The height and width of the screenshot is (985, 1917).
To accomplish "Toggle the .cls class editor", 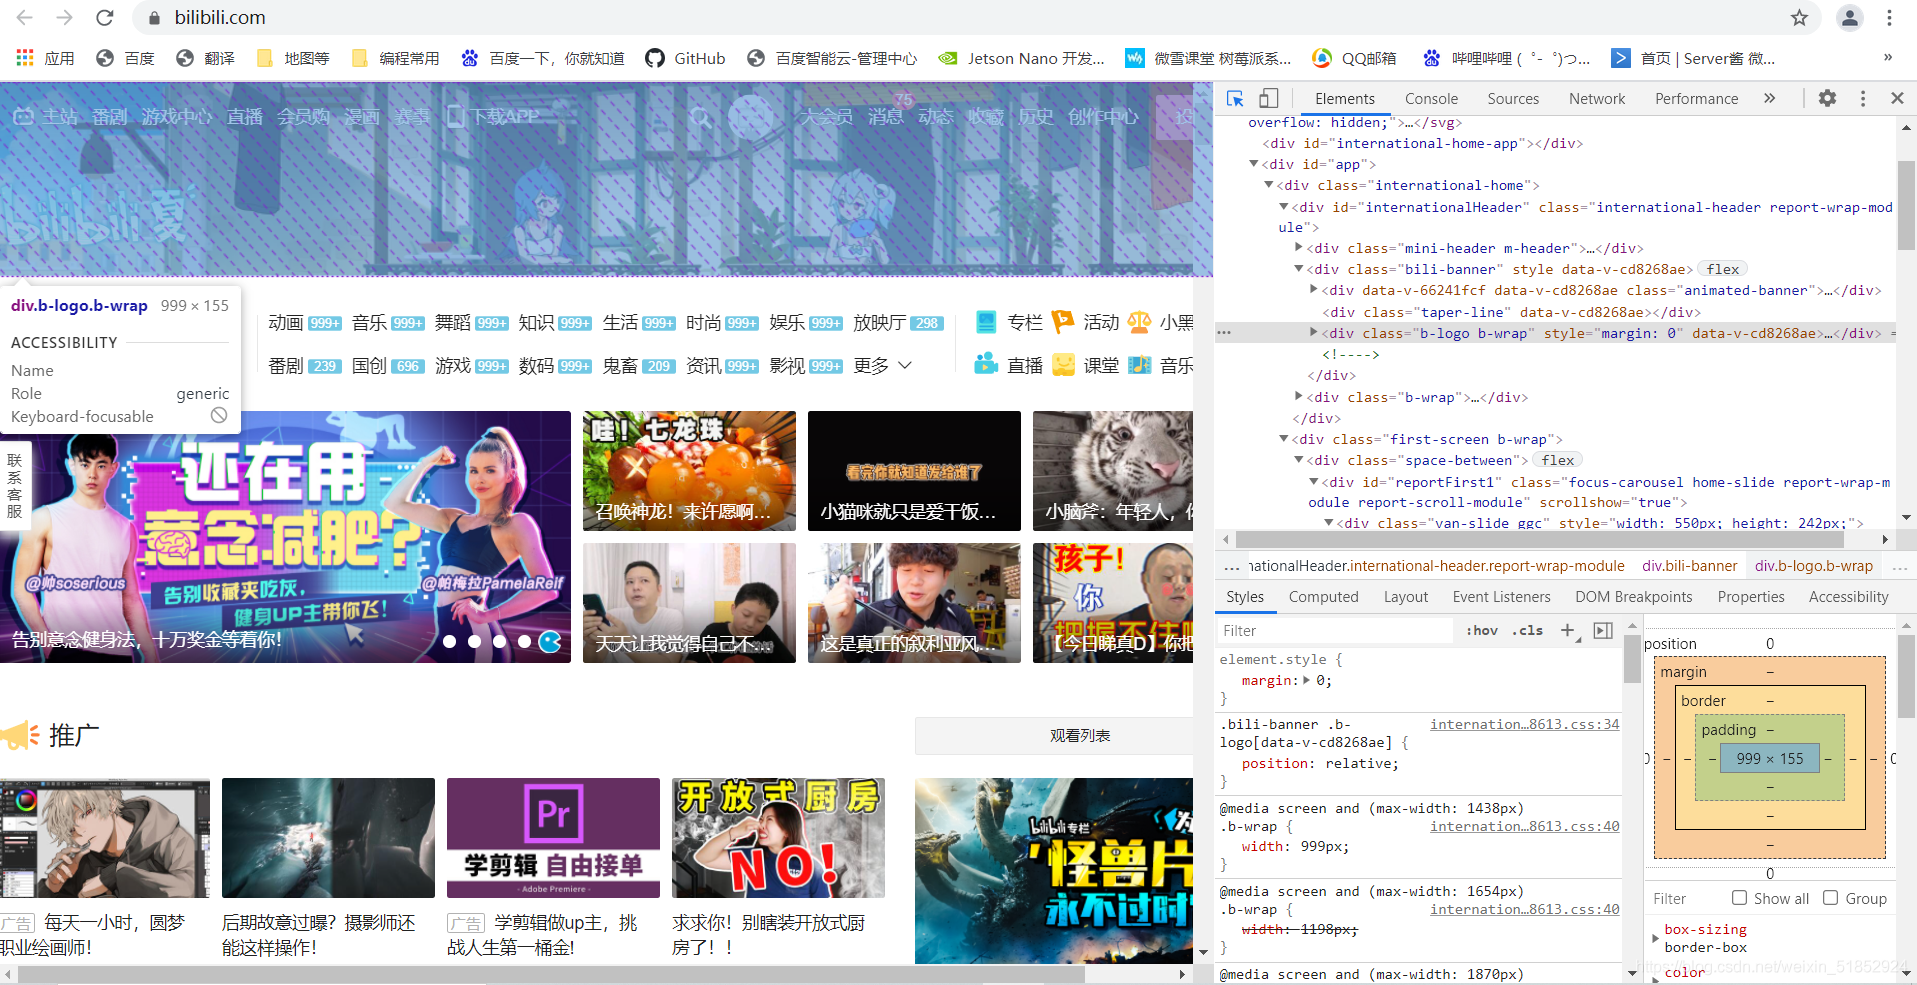I will click(1527, 631).
